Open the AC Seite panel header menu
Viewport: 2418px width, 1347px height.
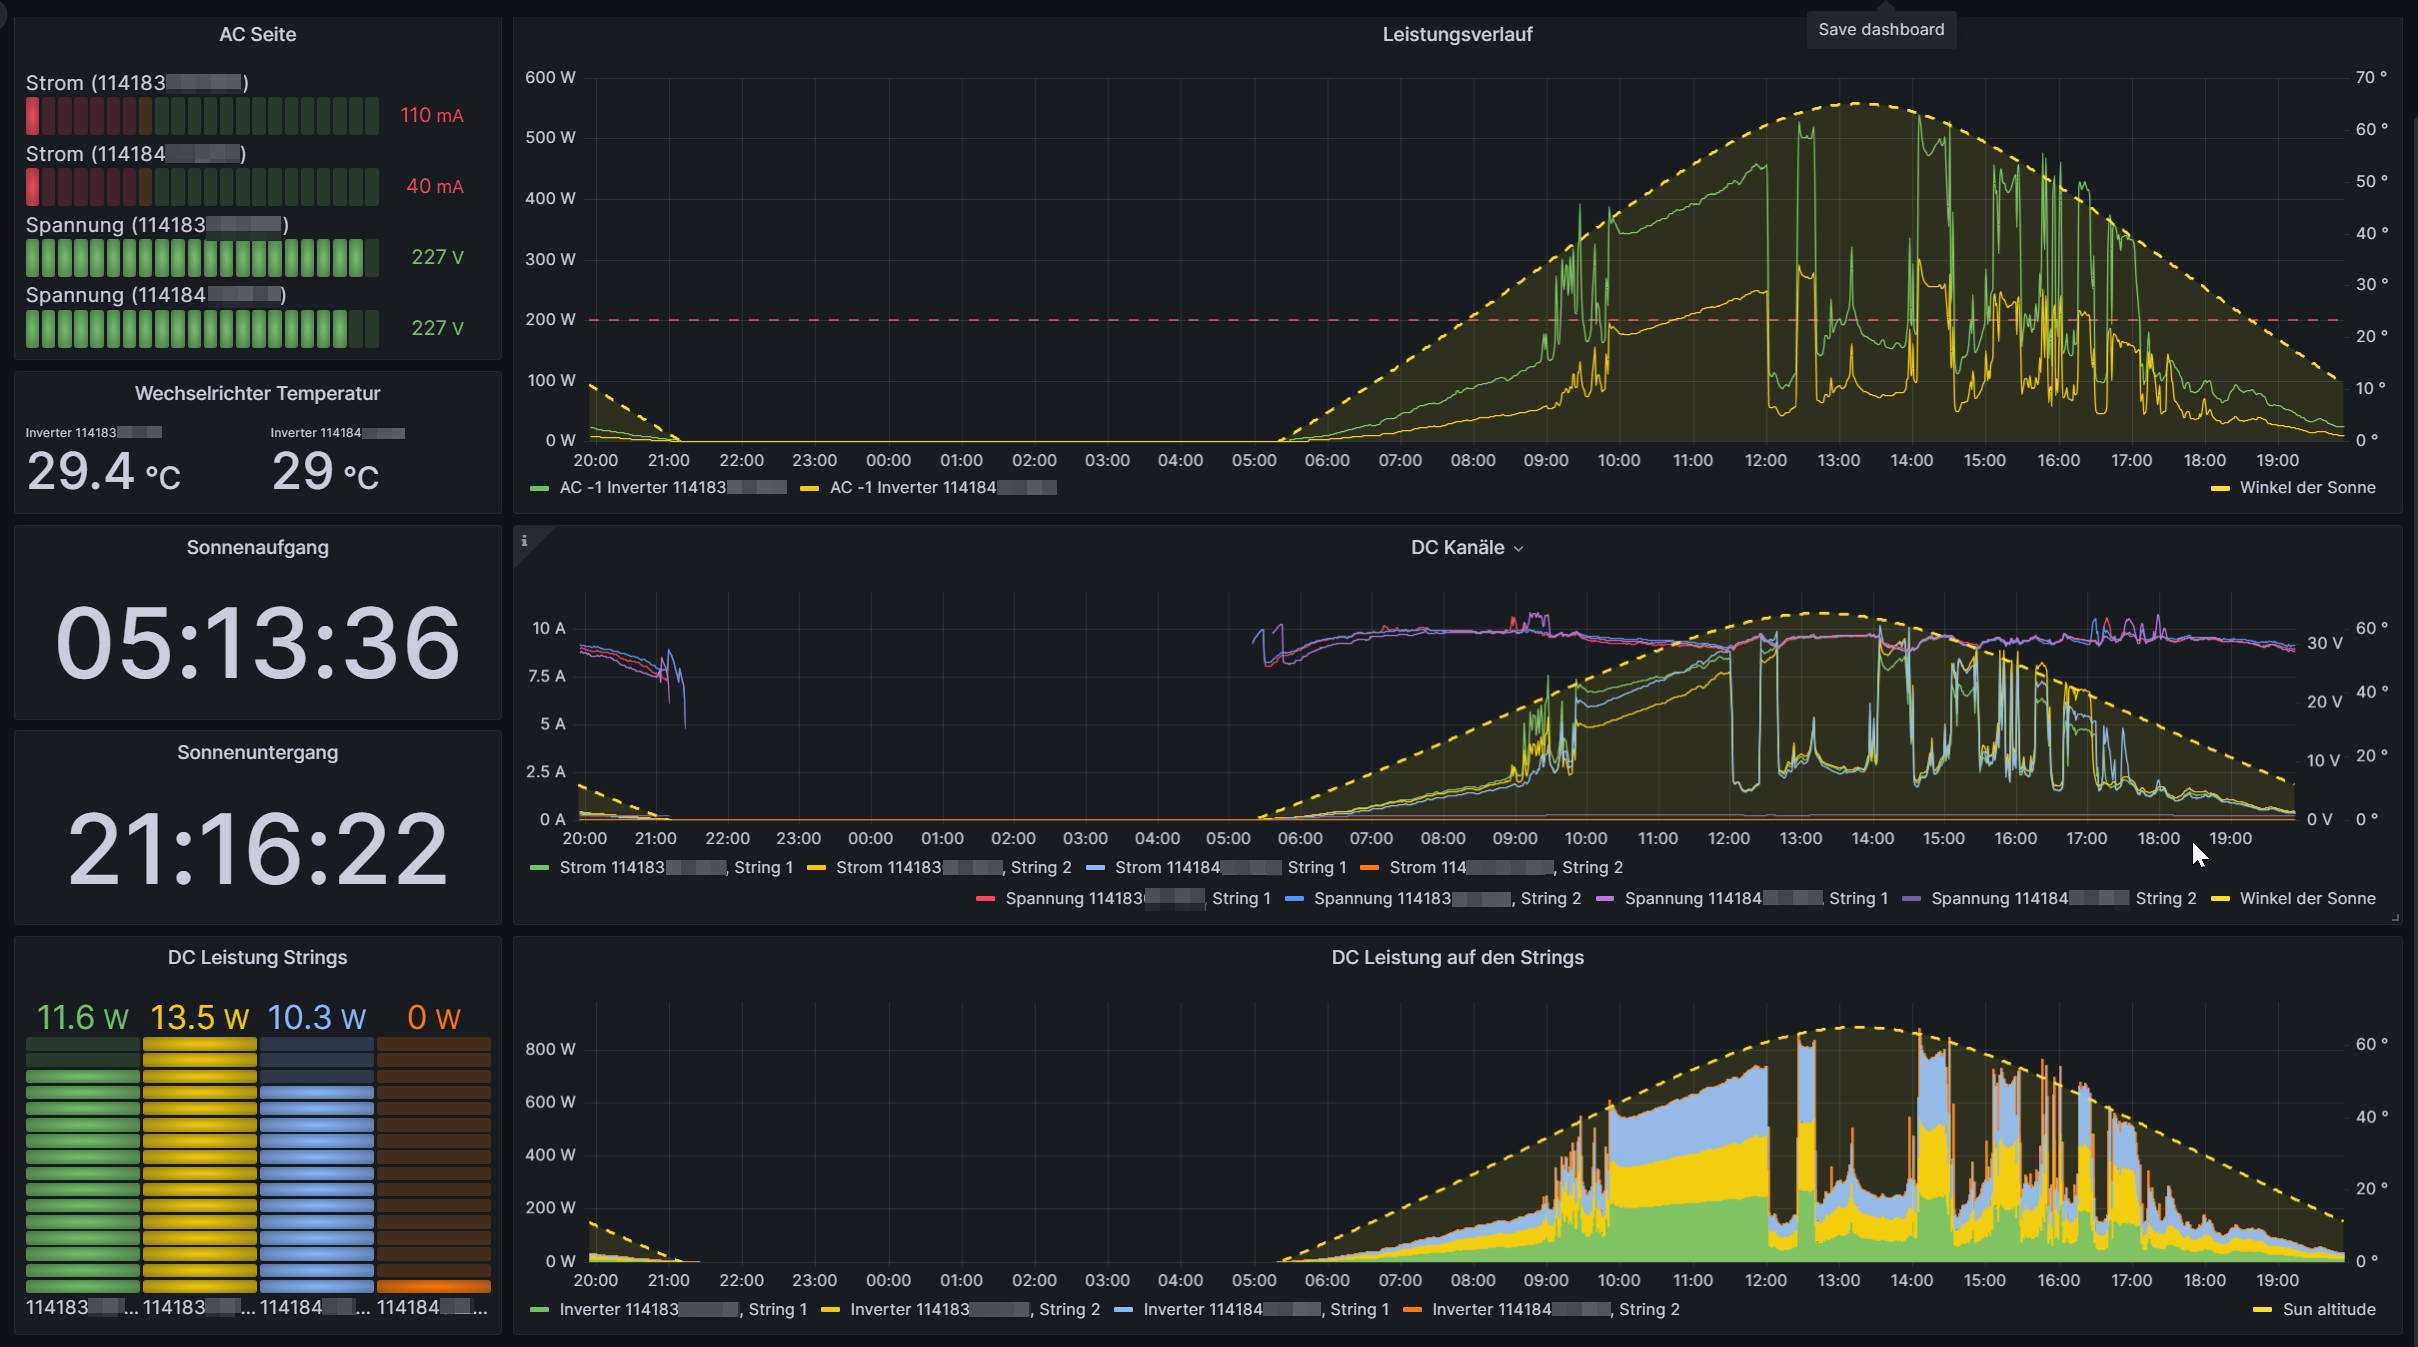click(x=257, y=35)
